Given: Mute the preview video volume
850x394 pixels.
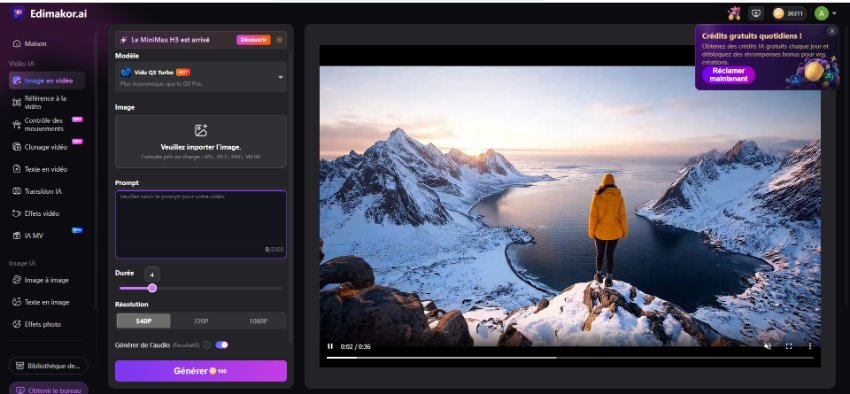Looking at the screenshot, I should click(x=767, y=346).
